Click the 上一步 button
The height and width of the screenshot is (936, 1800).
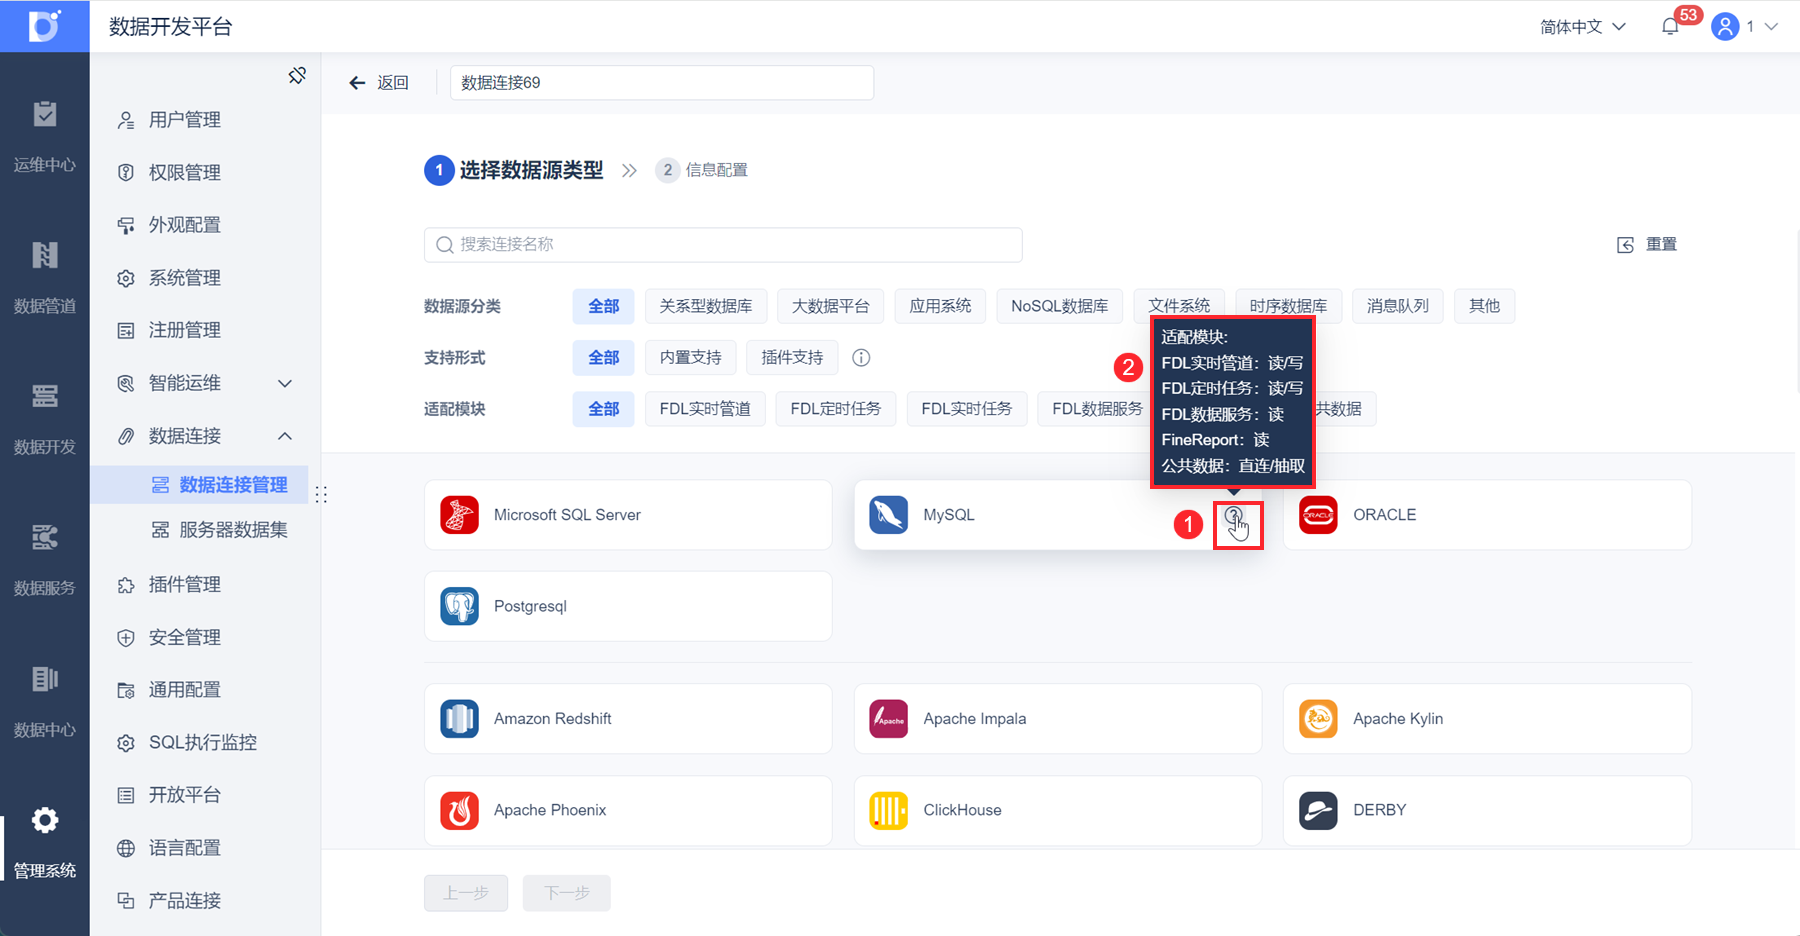pyautogui.click(x=466, y=893)
